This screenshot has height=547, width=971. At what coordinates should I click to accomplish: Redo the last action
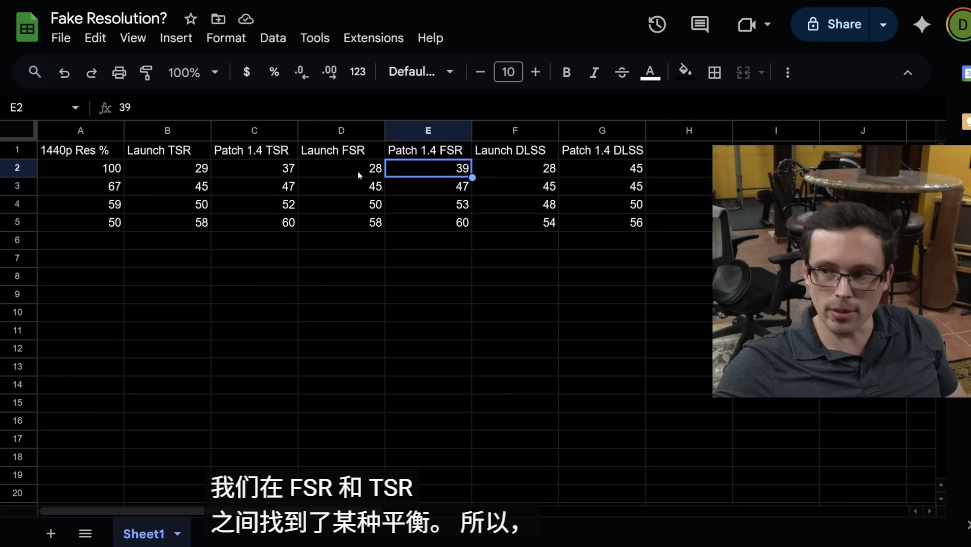91,72
